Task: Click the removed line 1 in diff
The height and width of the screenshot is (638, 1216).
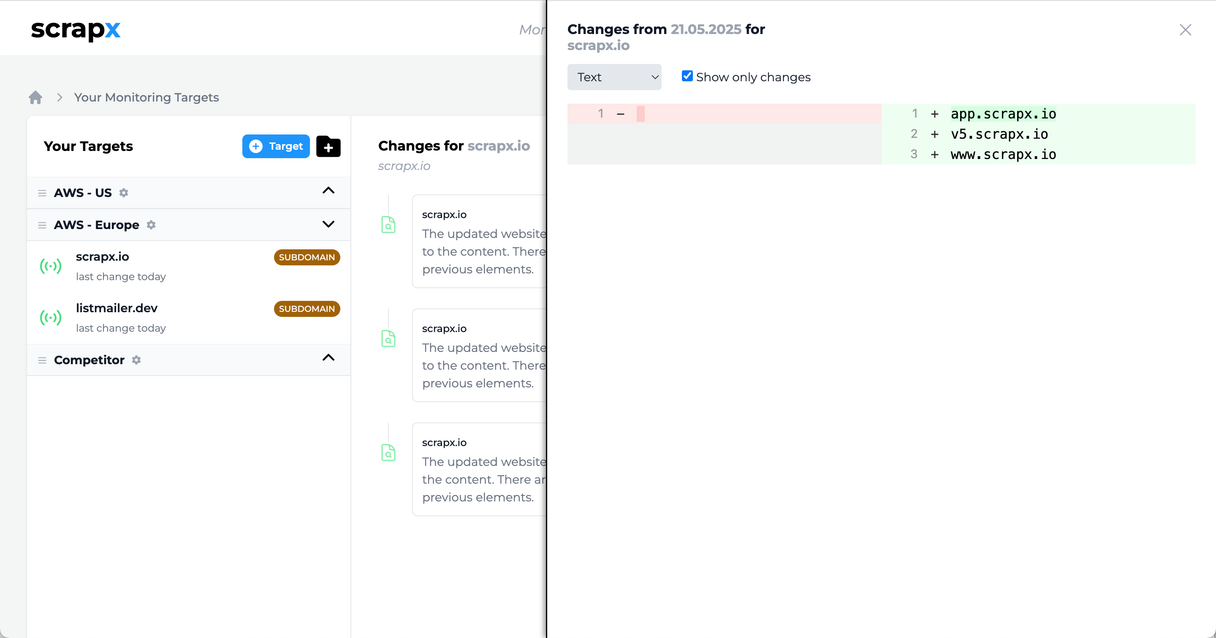Action: coord(724,114)
